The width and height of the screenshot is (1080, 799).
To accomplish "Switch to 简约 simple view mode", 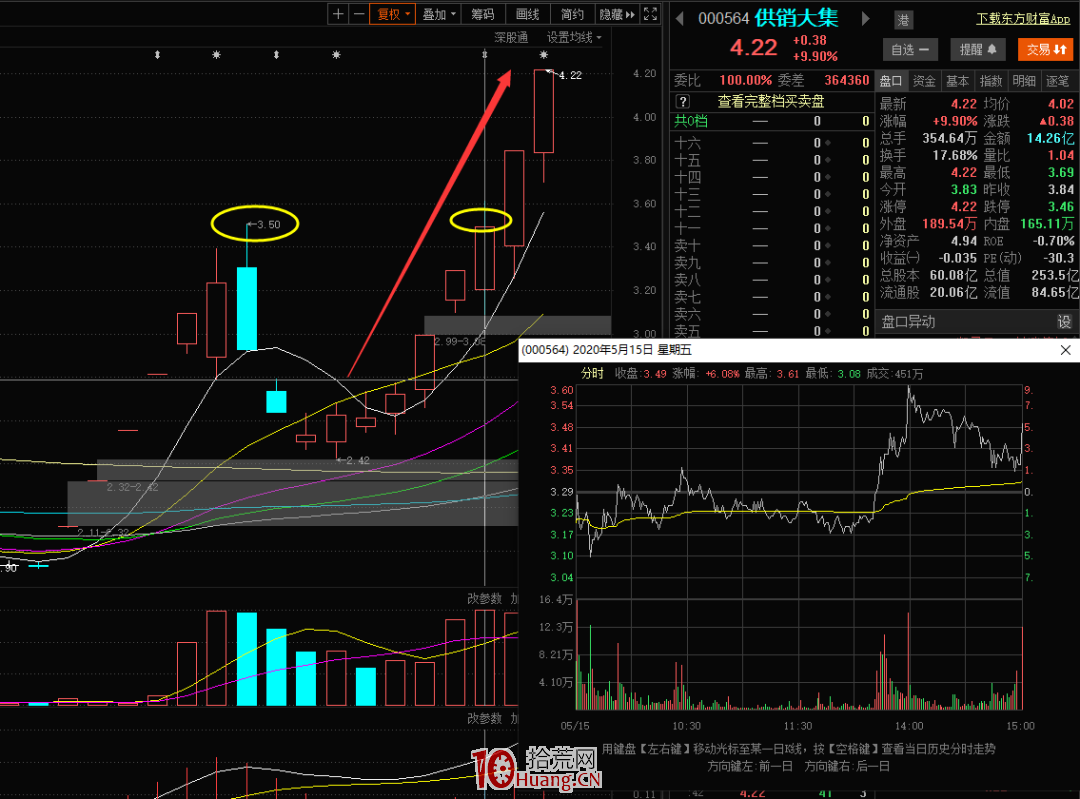I will pyautogui.click(x=572, y=14).
